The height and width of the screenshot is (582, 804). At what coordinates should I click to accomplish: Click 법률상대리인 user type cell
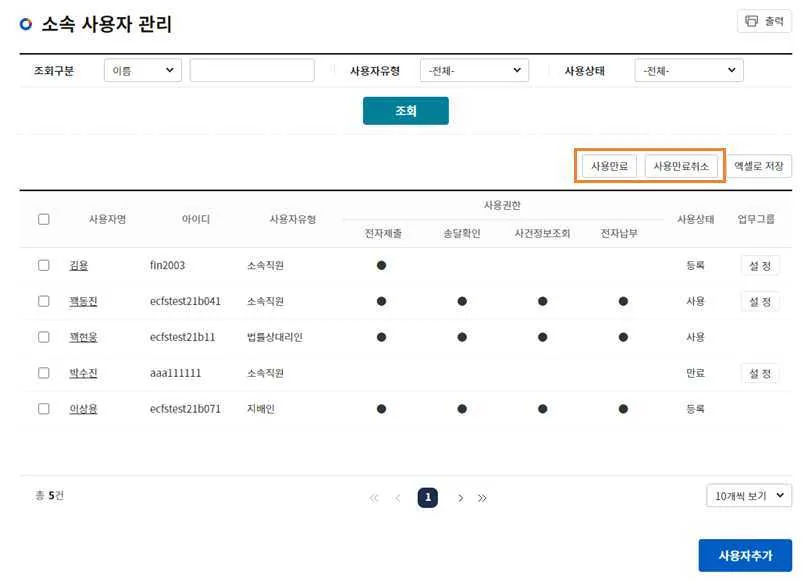pos(275,337)
